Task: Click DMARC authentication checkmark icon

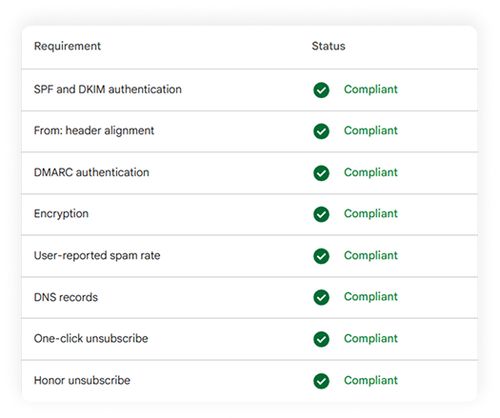Action: coord(321,173)
